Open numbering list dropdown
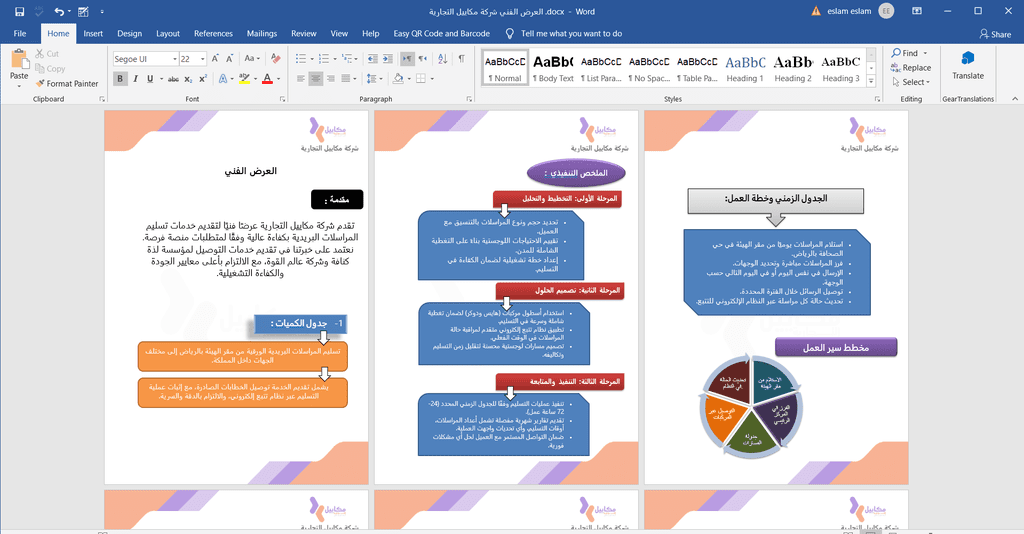This screenshot has height=534, width=1024. point(335,59)
